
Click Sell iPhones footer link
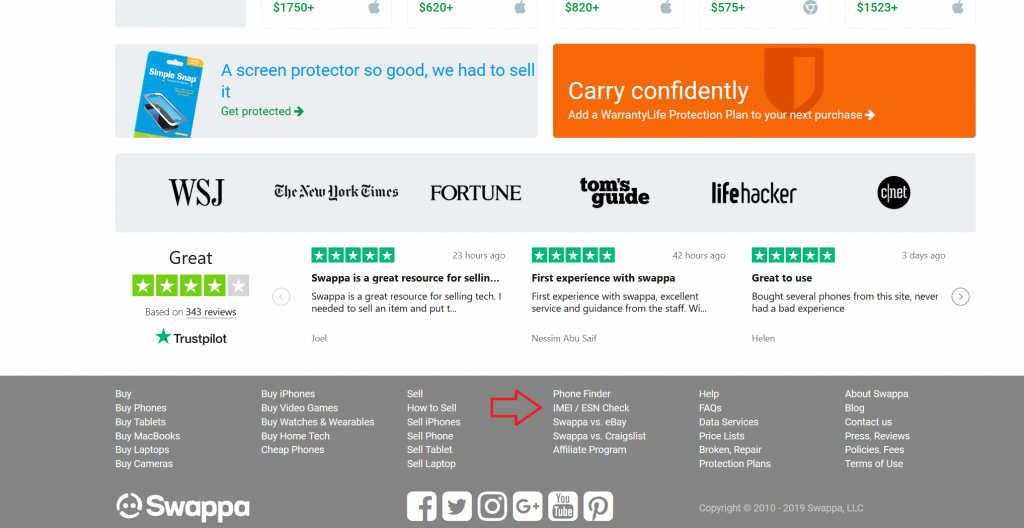434,422
